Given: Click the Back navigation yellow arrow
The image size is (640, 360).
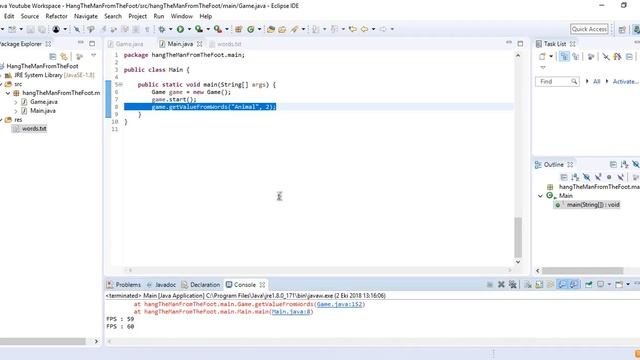Looking at the screenshot, I should (x=364, y=29).
